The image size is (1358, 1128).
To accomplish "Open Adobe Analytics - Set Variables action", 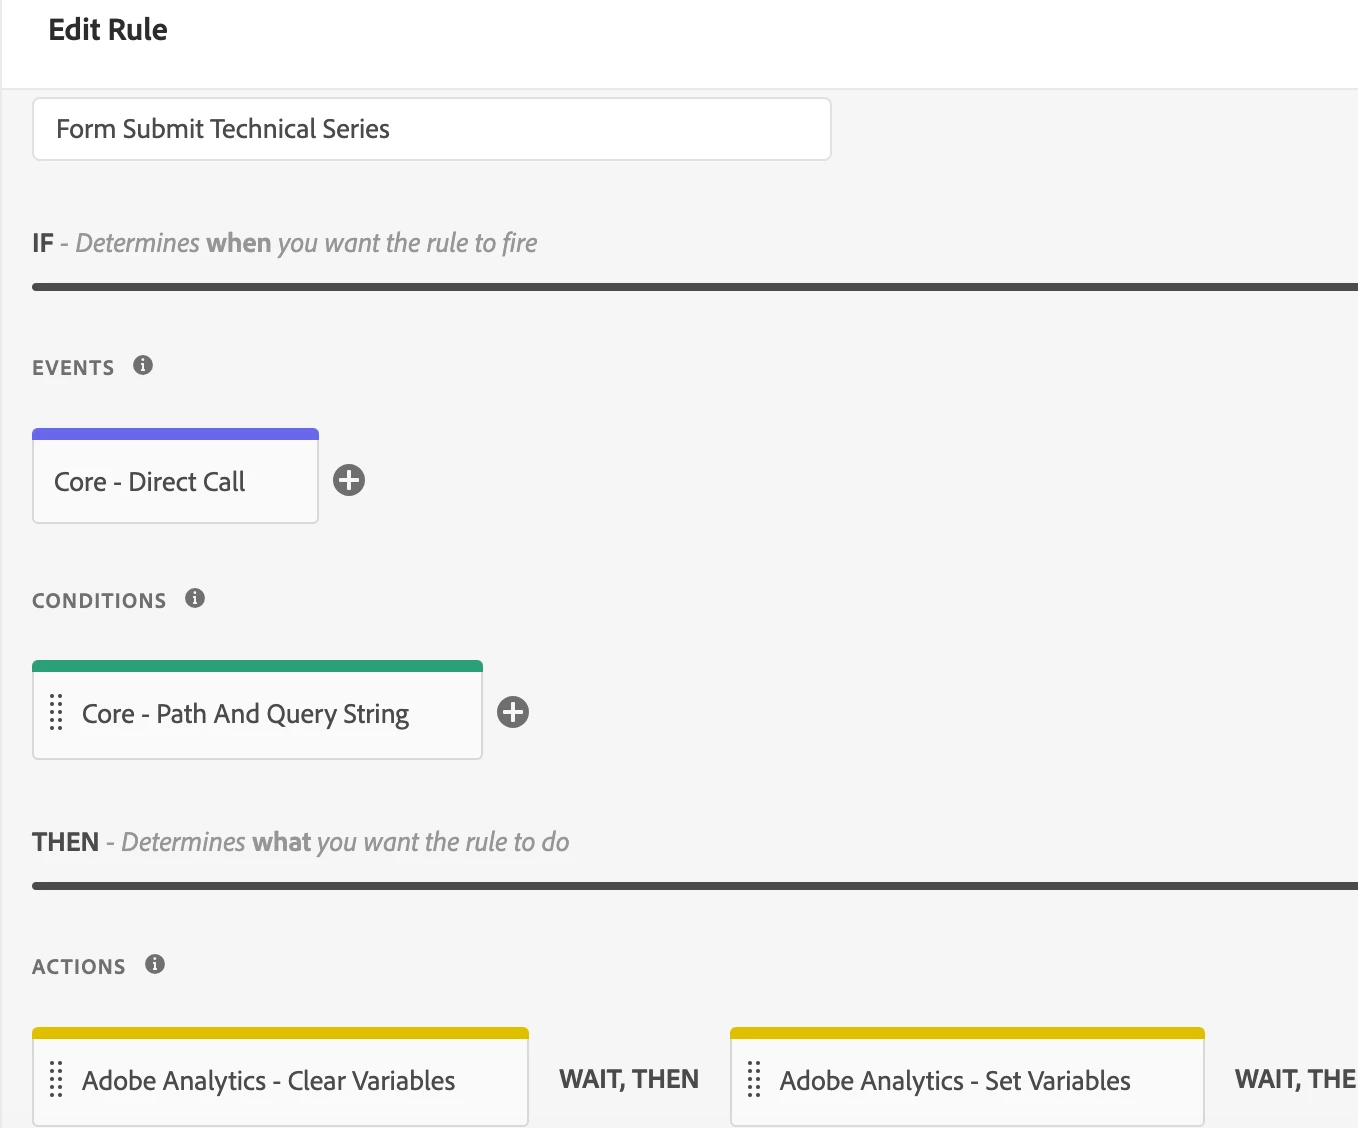I will tap(955, 1081).
